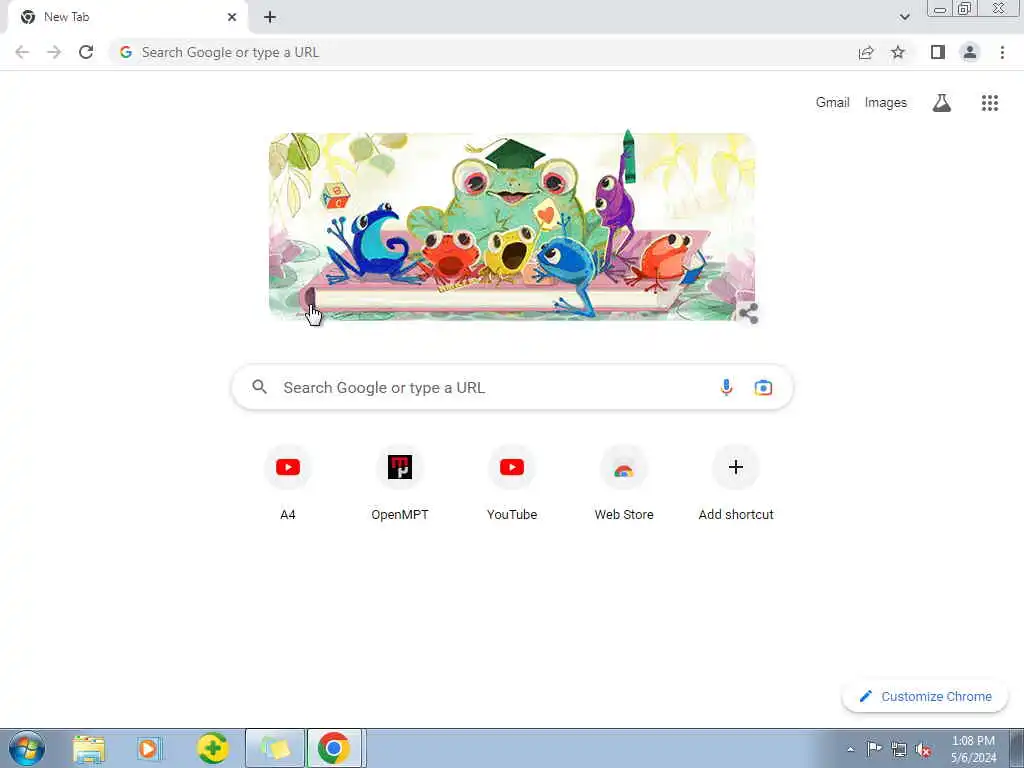Select the Chrome taskbar button
The height and width of the screenshot is (768, 1024).
click(334, 748)
